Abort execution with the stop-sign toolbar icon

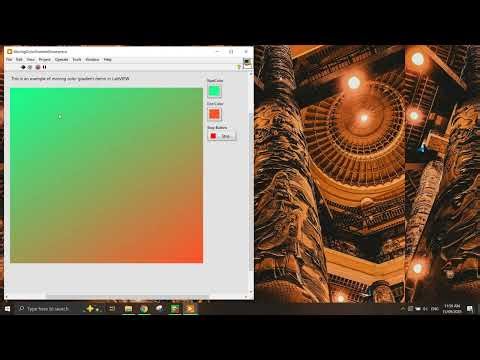pyautogui.click(x=38, y=67)
